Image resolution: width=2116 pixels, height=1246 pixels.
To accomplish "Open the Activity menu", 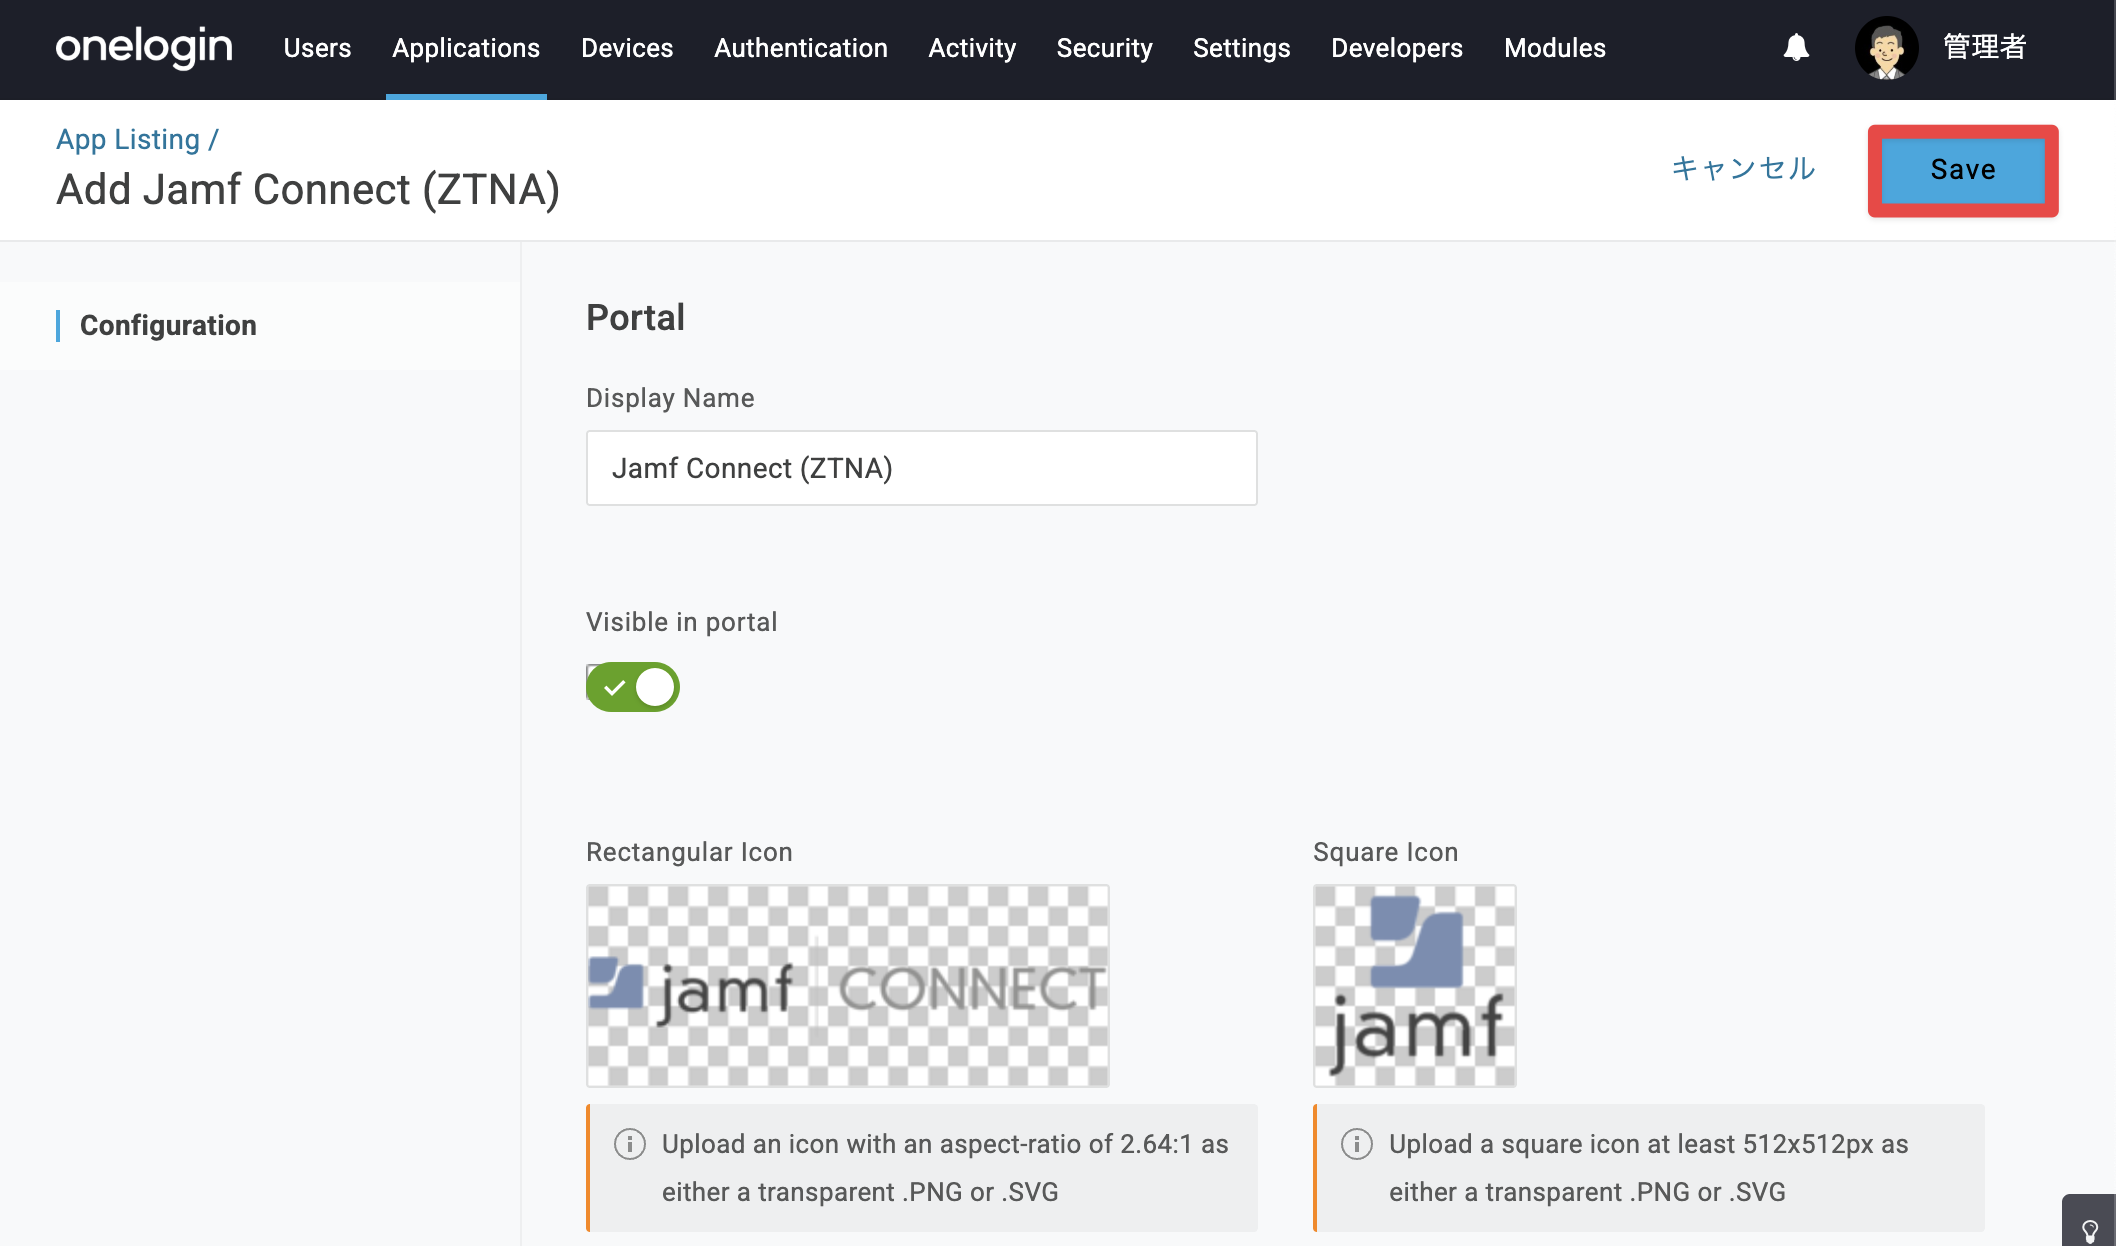I will pyautogui.click(x=972, y=48).
